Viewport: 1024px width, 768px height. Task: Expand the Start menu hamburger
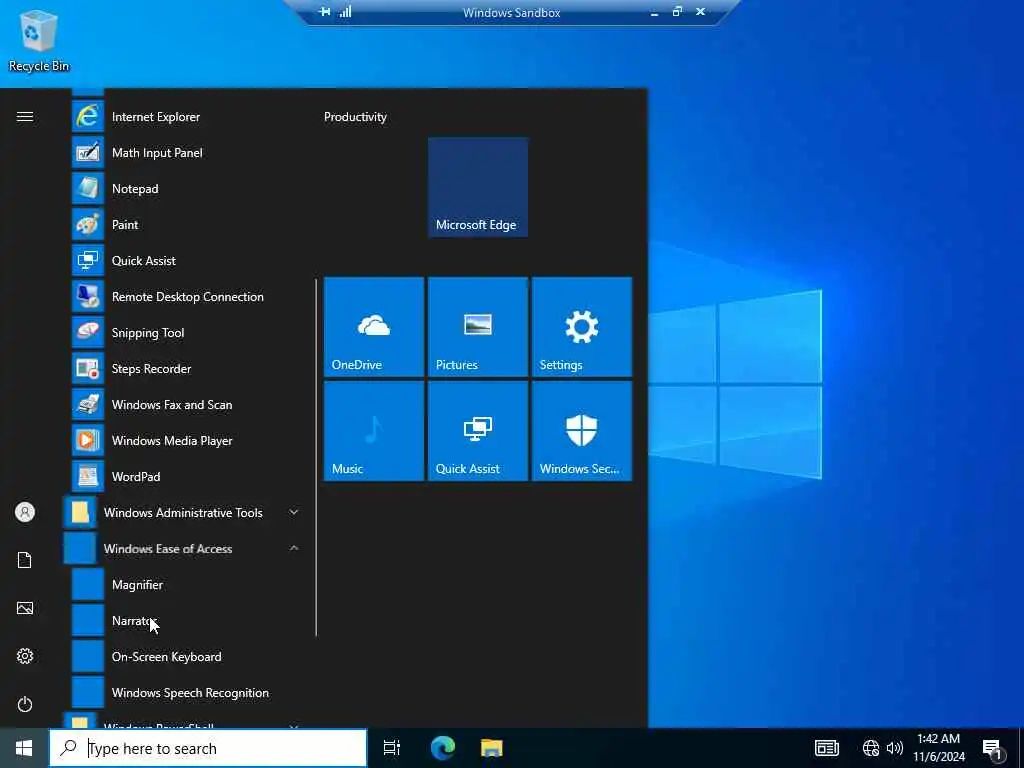25,117
